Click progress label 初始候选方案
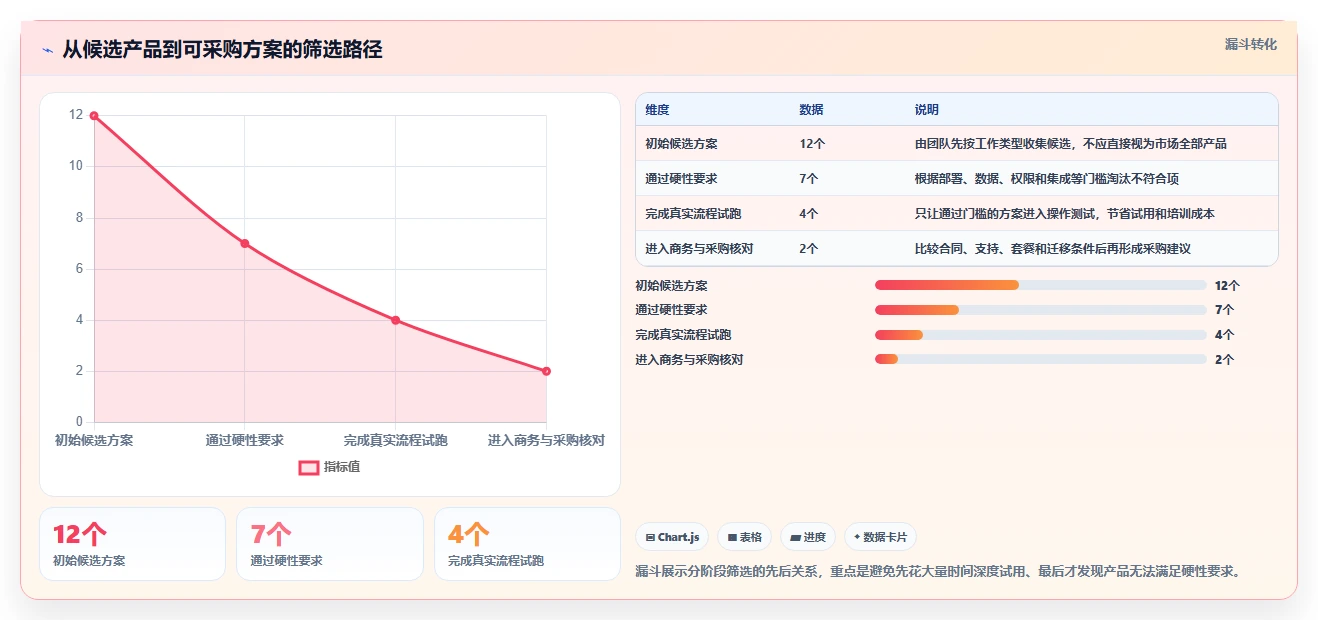 pyautogui.click(x=671, y=286)
